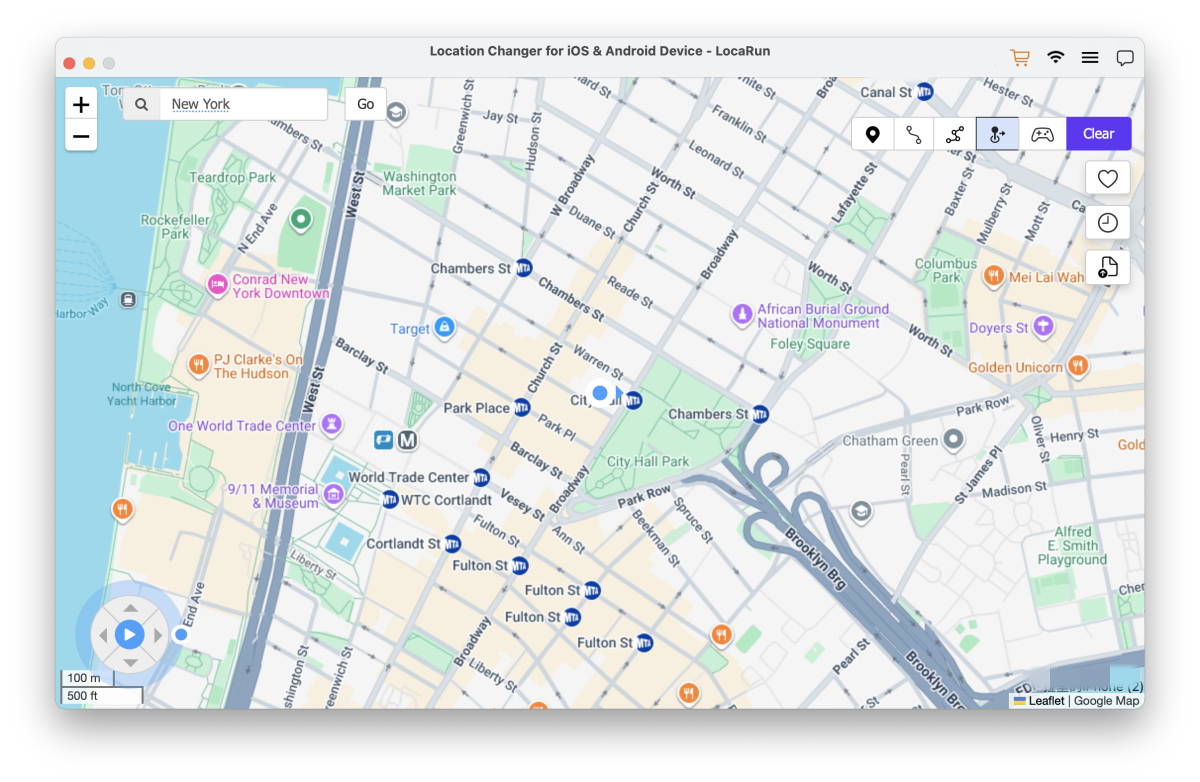Open the hamburger menu in the title bar
This screenshot has height=782, width=1200.
pyautogui.click(x=1090, y=58)
